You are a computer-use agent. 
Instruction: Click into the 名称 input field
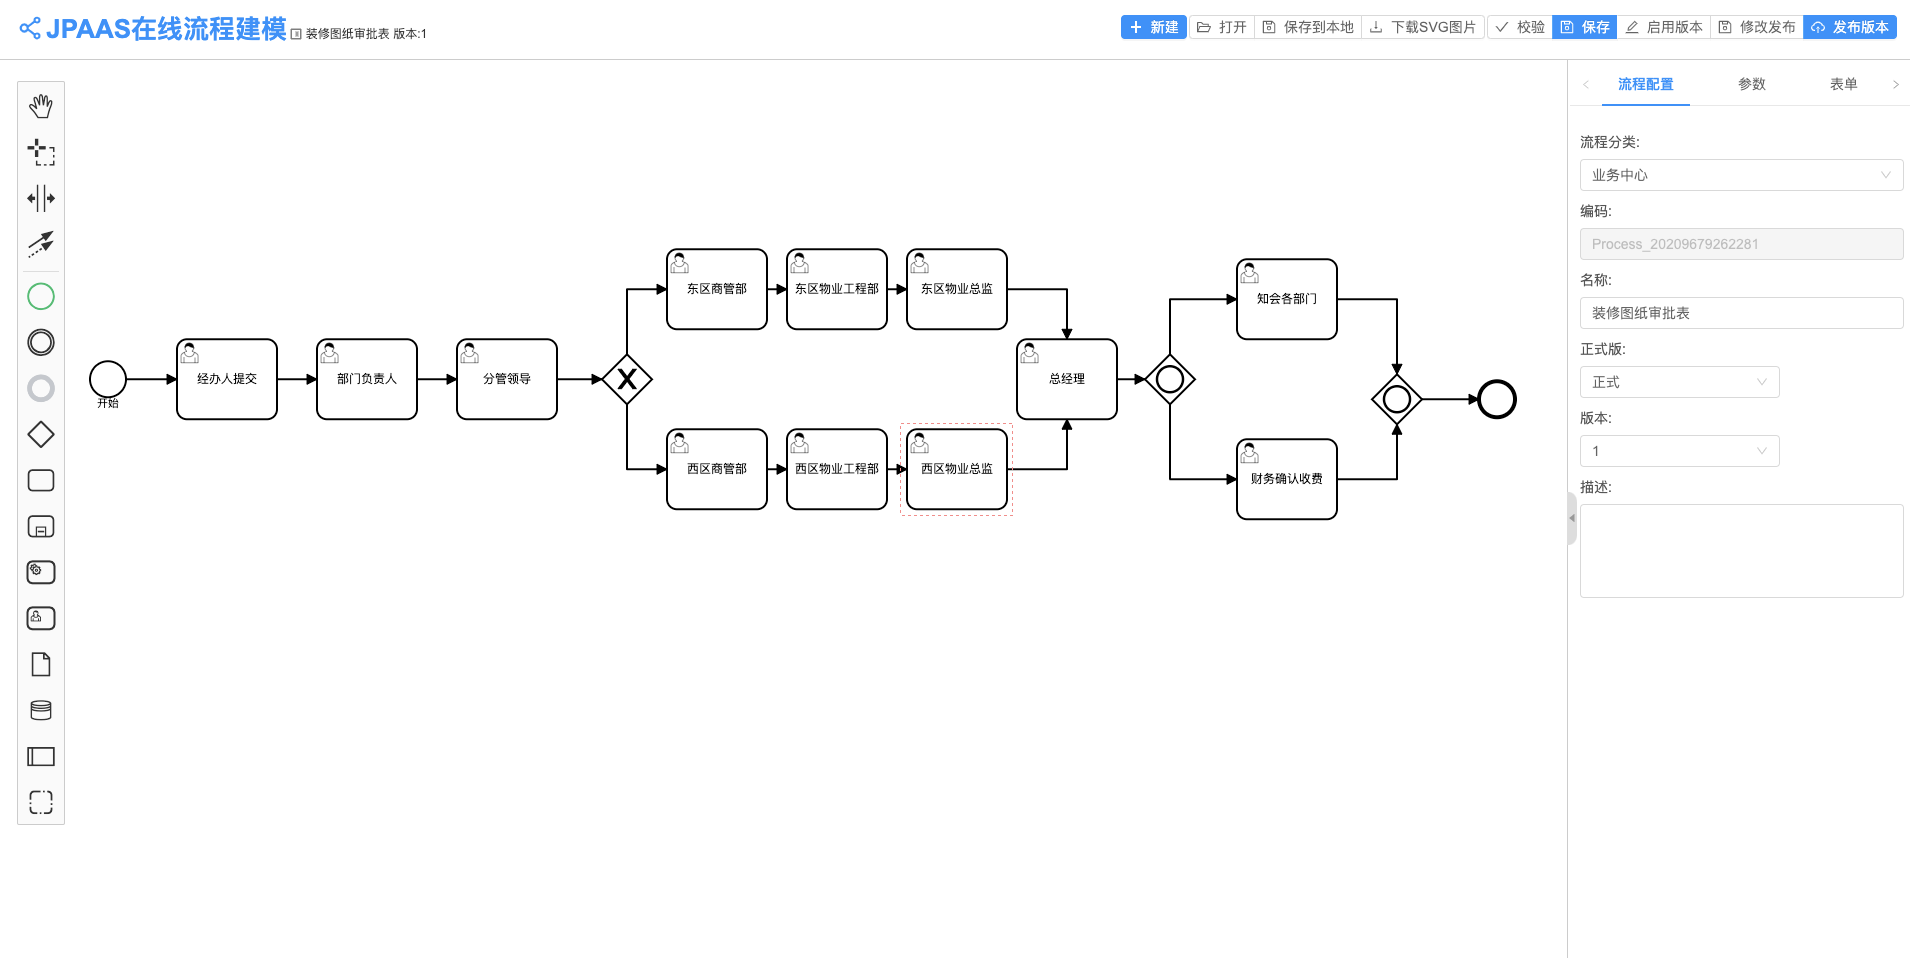[x=1741, y=313]
